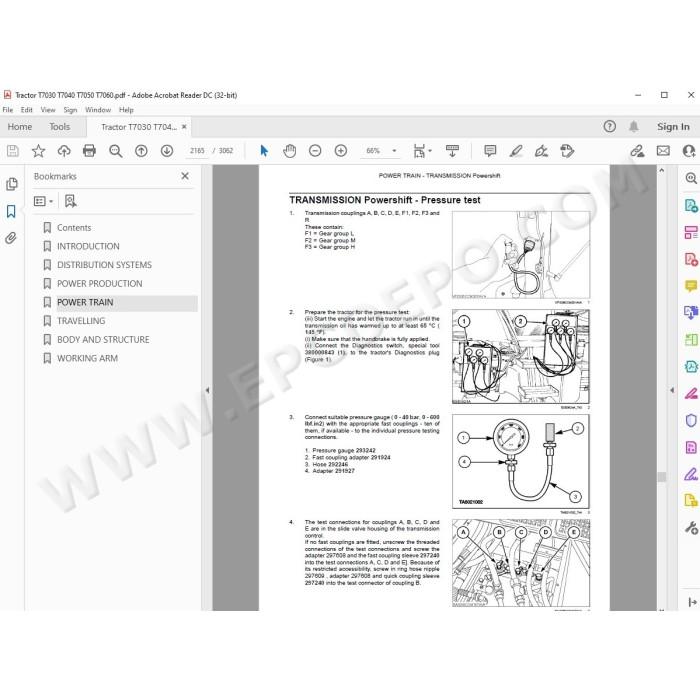
Task: Click the Save file icon
Action: (x=12, y=151)
